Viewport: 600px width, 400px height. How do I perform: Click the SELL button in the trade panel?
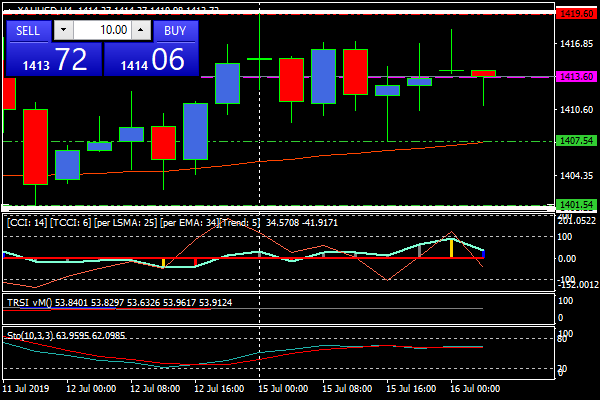pos(29,31)
